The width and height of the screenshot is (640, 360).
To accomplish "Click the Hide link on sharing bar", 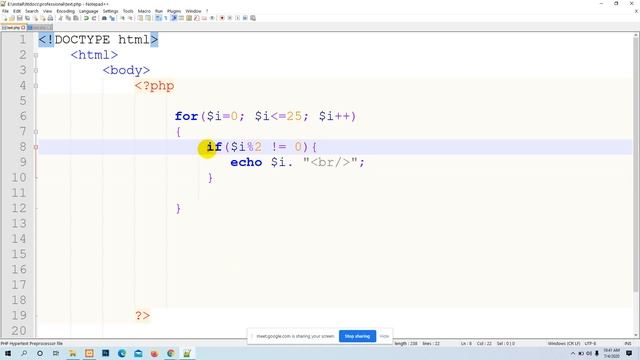I will pyautogui.click(x=384, y=336).
